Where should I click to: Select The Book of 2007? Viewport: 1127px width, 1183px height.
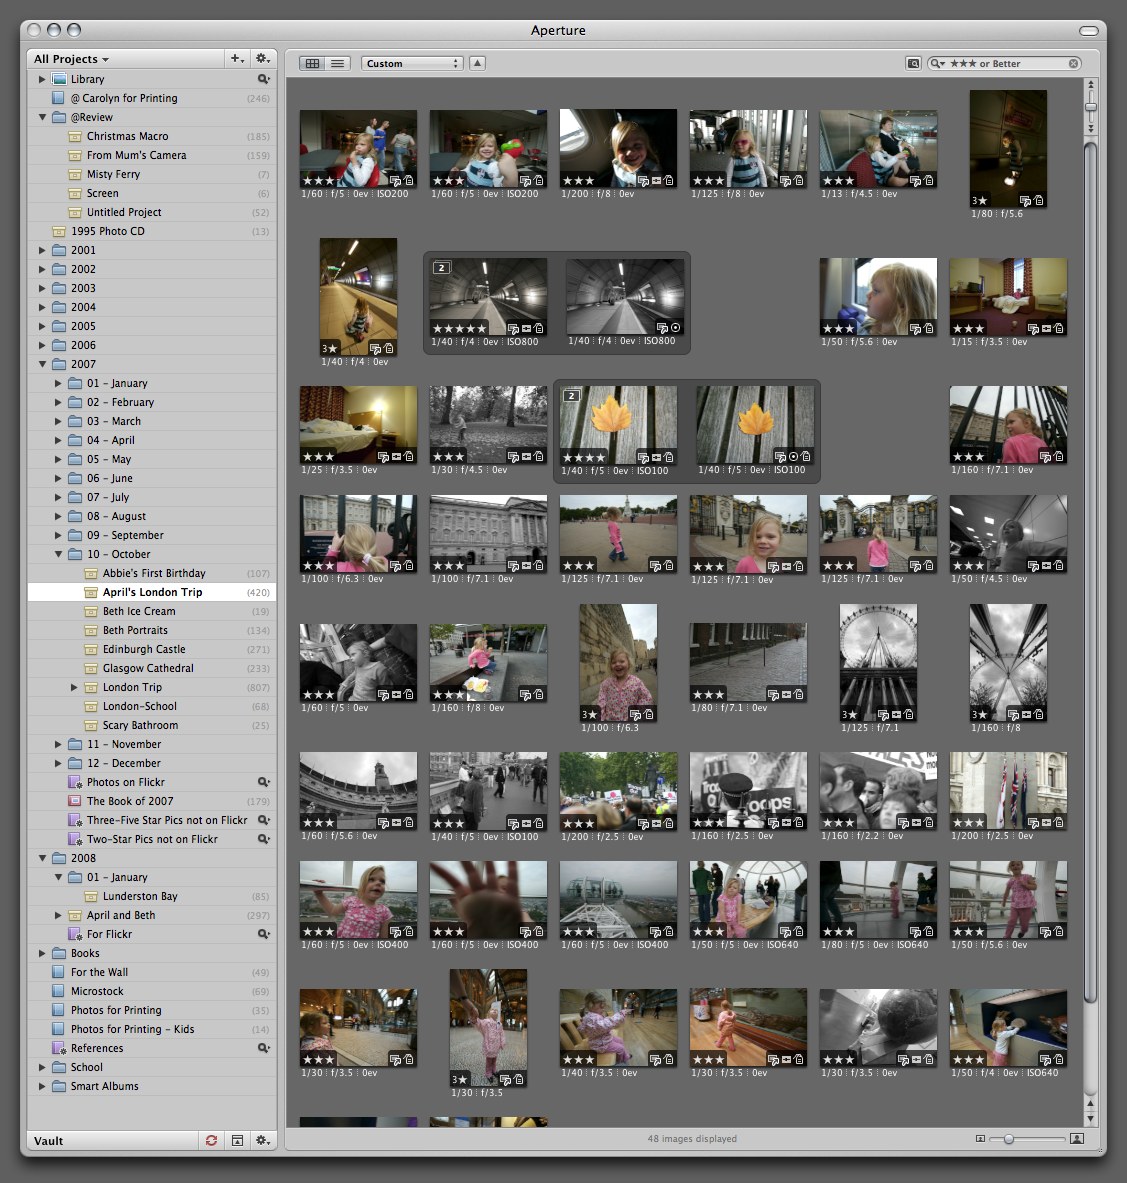tap(152, 801)
